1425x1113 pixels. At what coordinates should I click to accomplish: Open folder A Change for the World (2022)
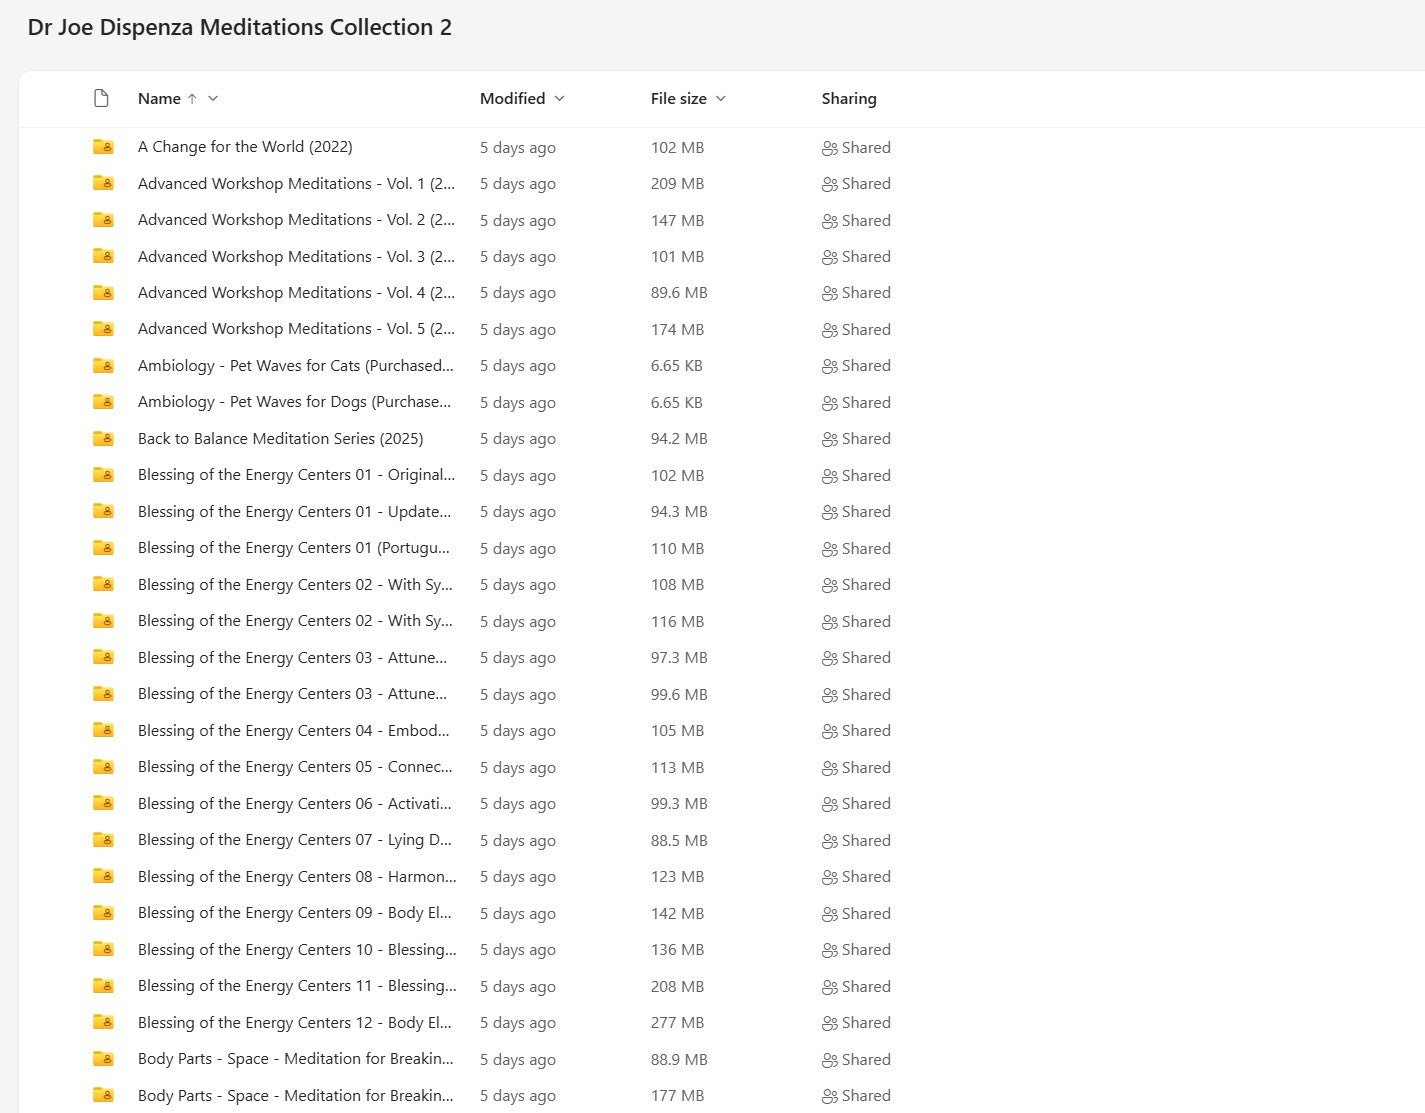point(245,147)
